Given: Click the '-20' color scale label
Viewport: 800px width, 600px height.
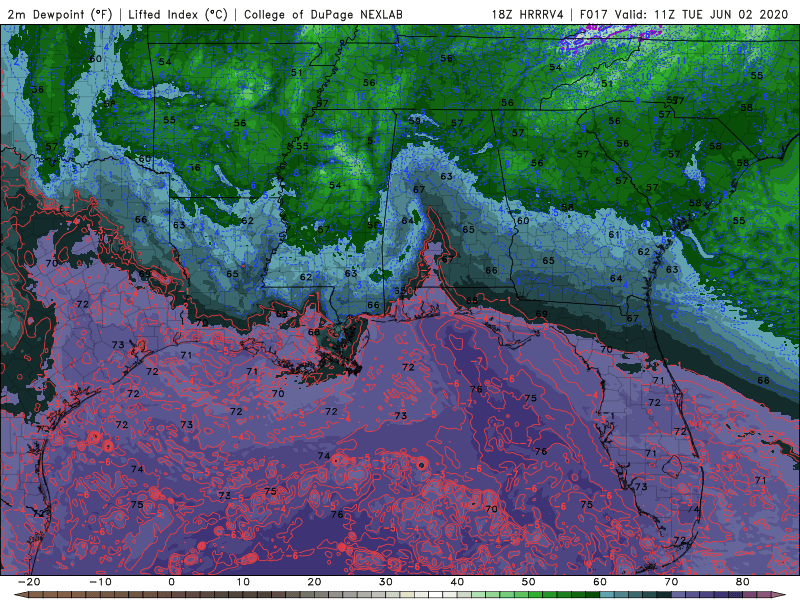Looking at the screenshot, I should 29,582.
